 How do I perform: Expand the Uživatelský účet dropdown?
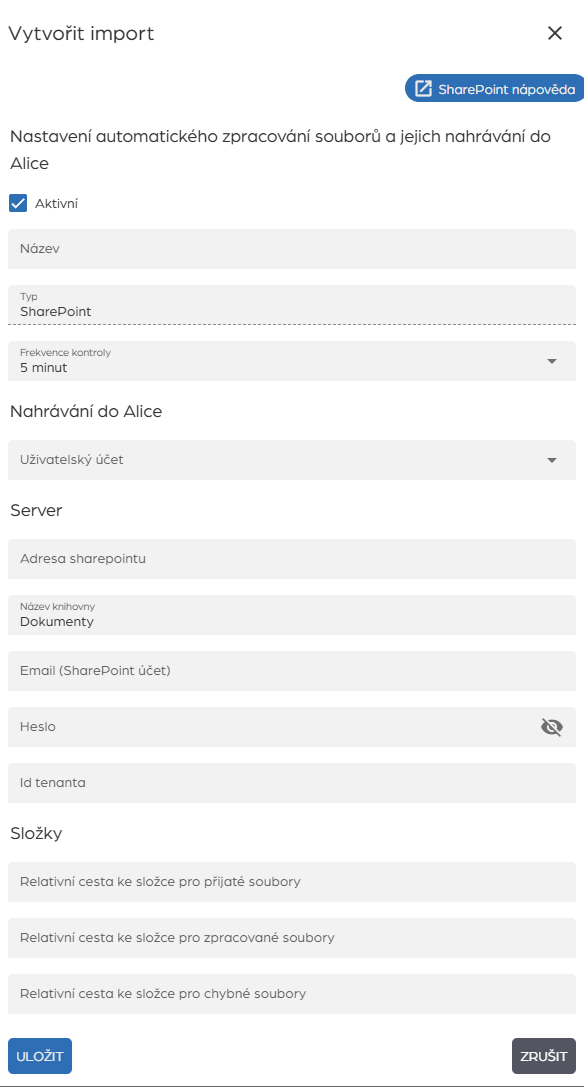point(552,460)
